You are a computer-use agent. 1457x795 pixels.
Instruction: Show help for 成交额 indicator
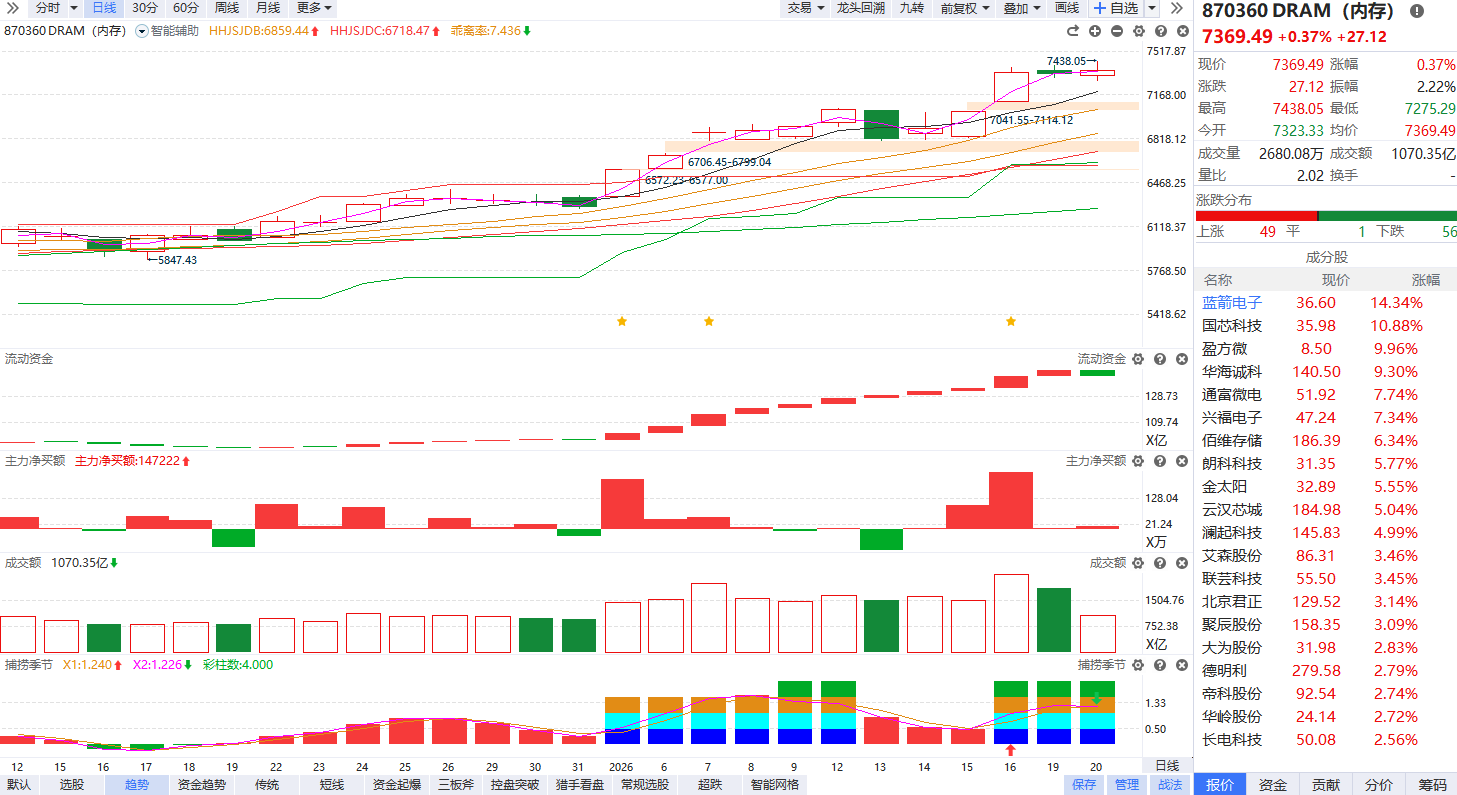(x=1160, y=563)
